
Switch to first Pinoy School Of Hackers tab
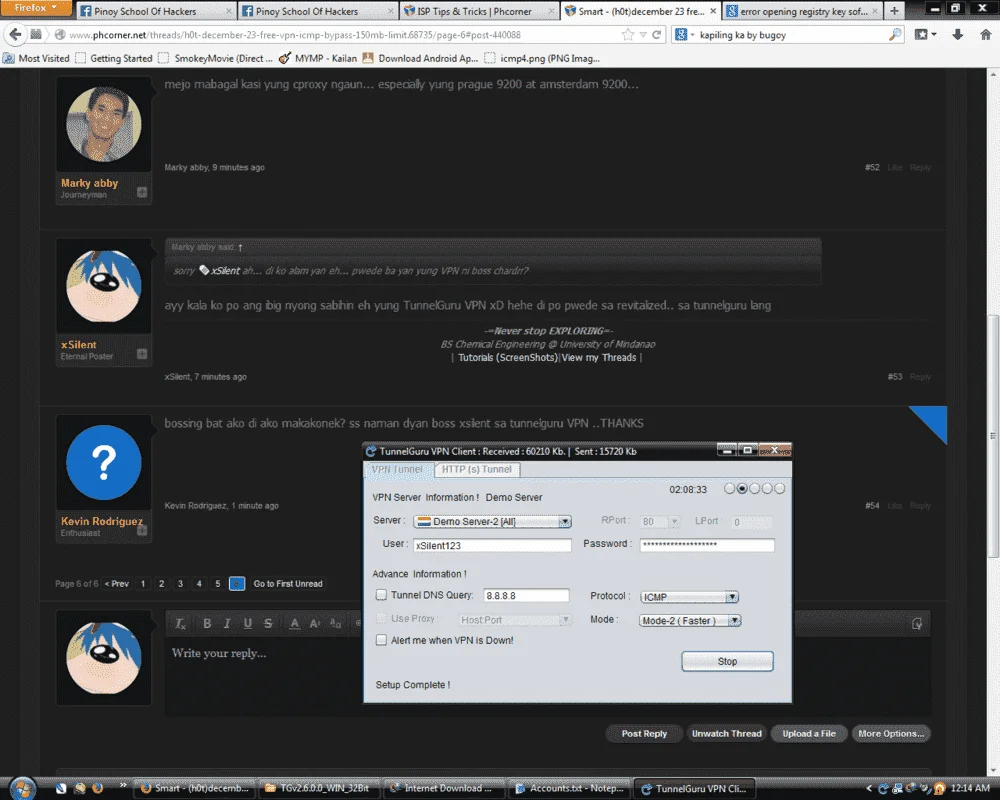coord(156,11)
